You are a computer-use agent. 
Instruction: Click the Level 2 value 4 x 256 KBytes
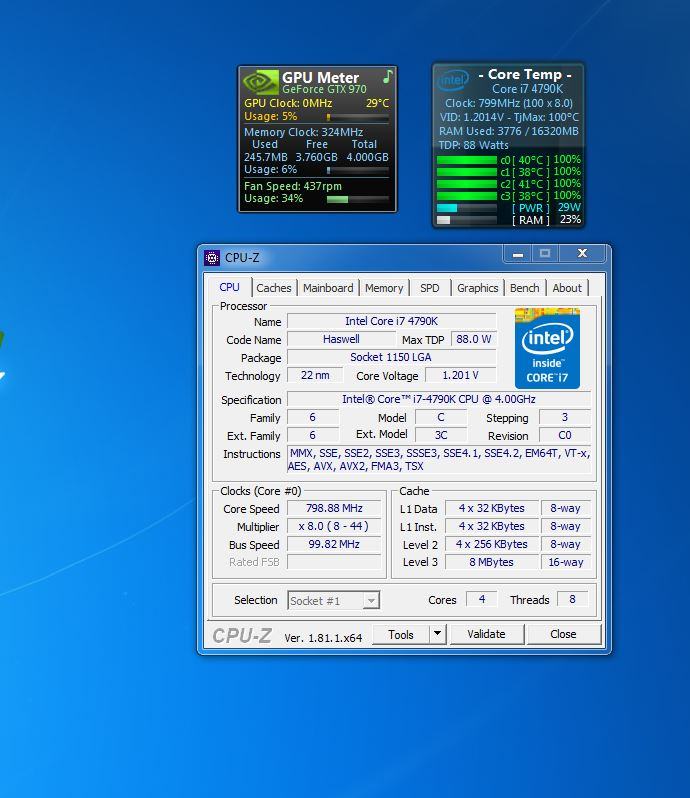[492, 544]
